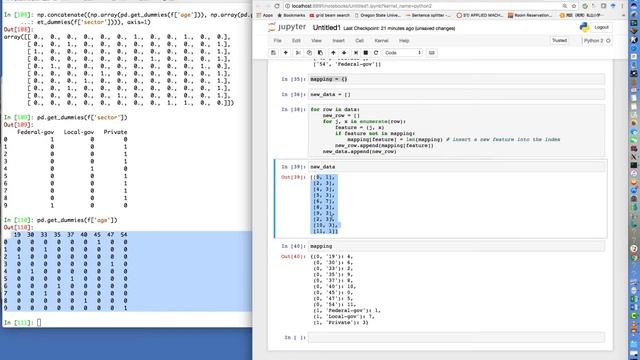
Task: Save notebook with the save toolbar icon
Action: [x=273, y=53]
